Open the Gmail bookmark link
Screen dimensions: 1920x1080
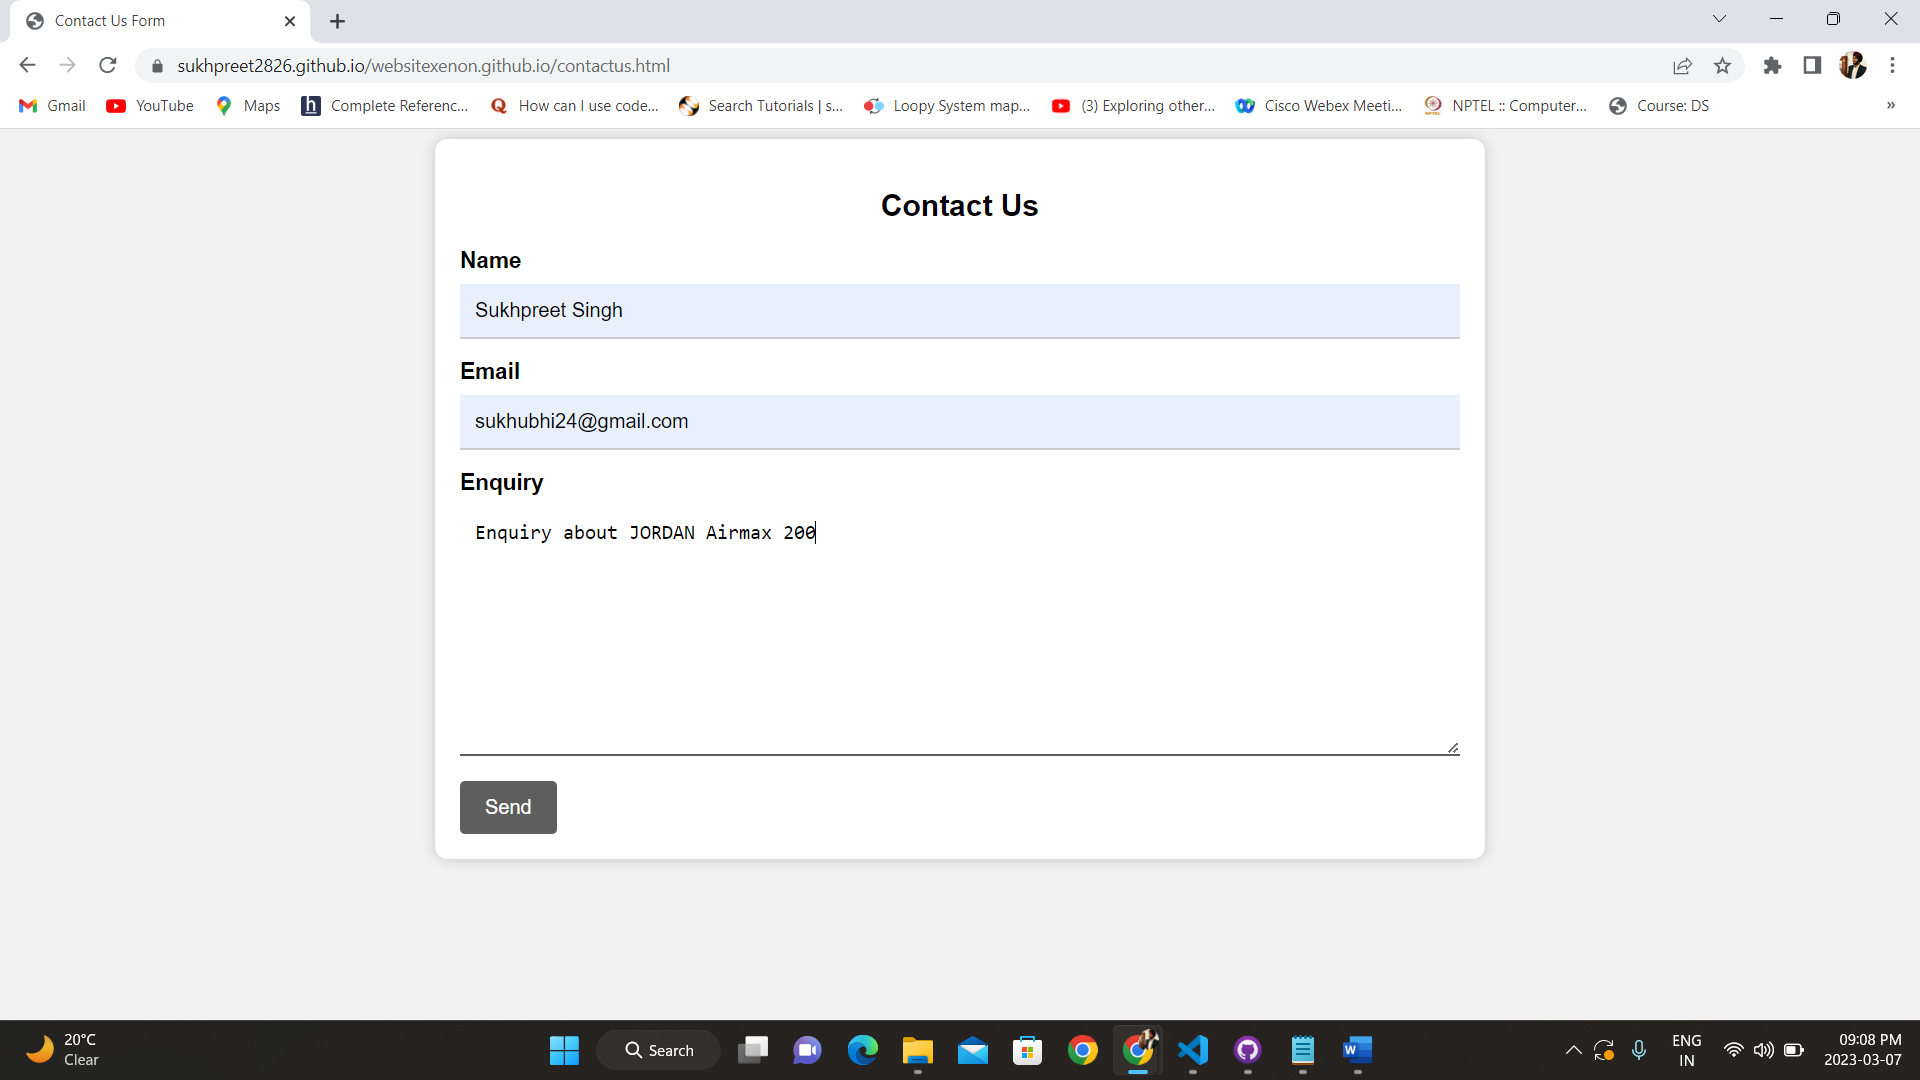coord(53,106)
